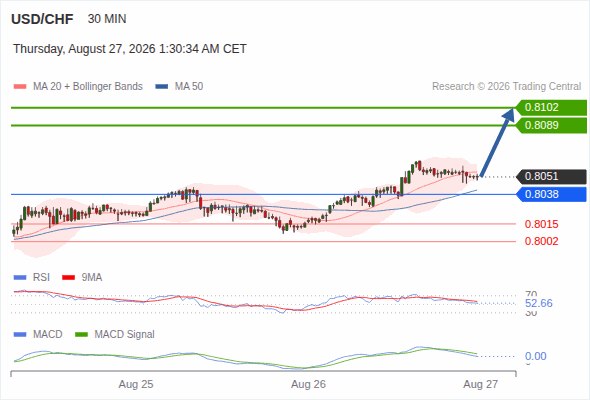590x400 pixels.
Task: Click the 0.8102 resistance price tag
Action: (551, 107)
